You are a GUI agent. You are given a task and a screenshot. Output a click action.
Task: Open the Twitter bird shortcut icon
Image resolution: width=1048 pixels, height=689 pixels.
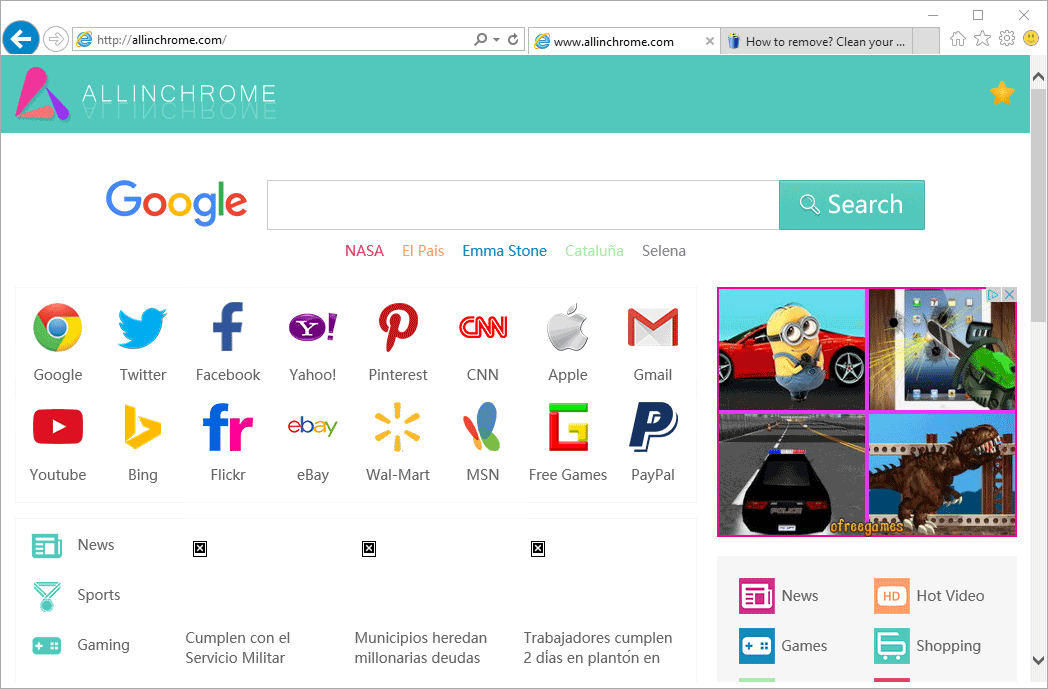pos(142,327)
